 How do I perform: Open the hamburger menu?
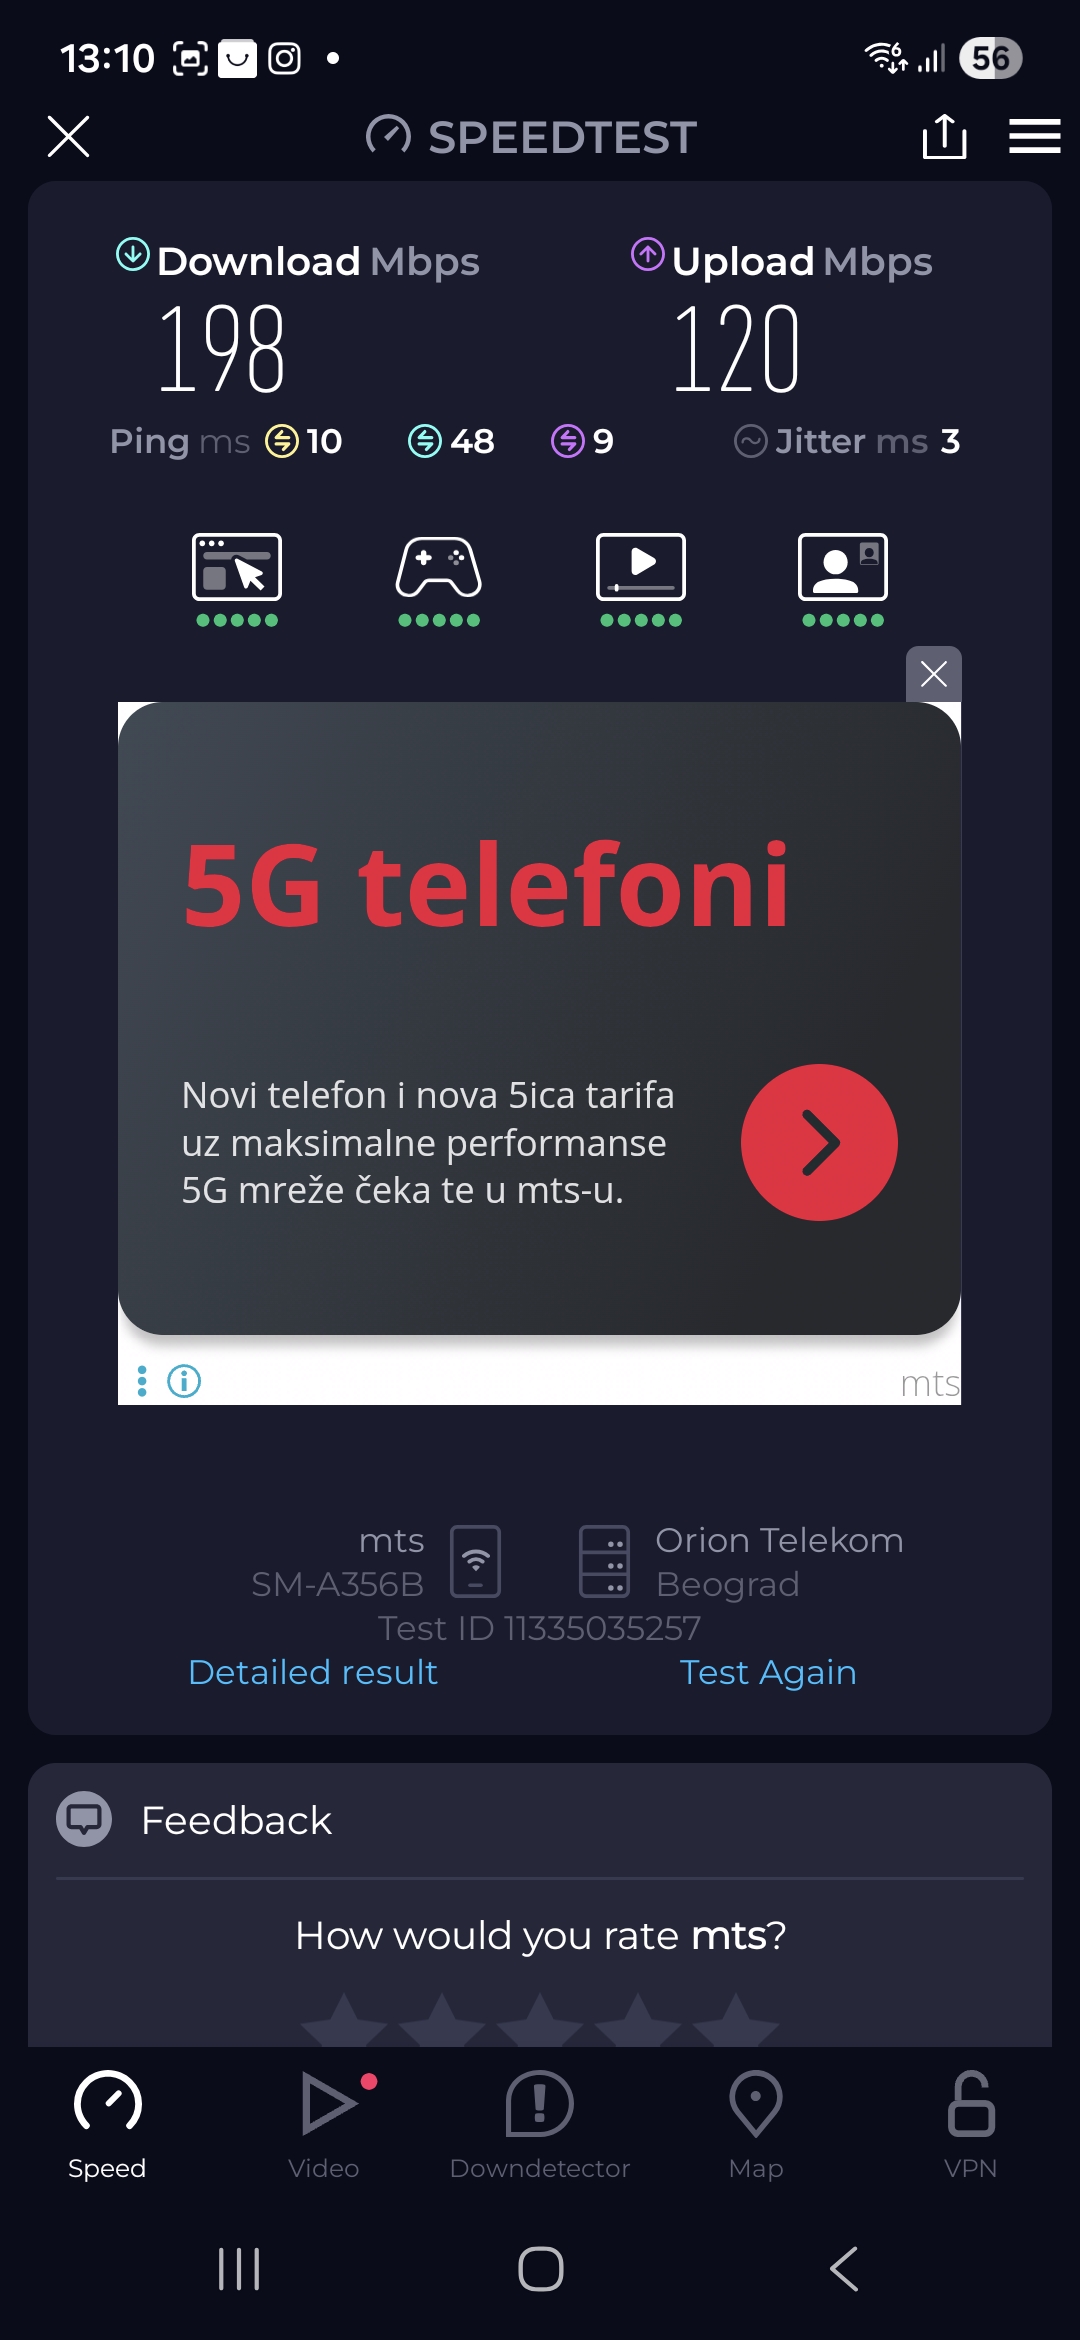1034,136
